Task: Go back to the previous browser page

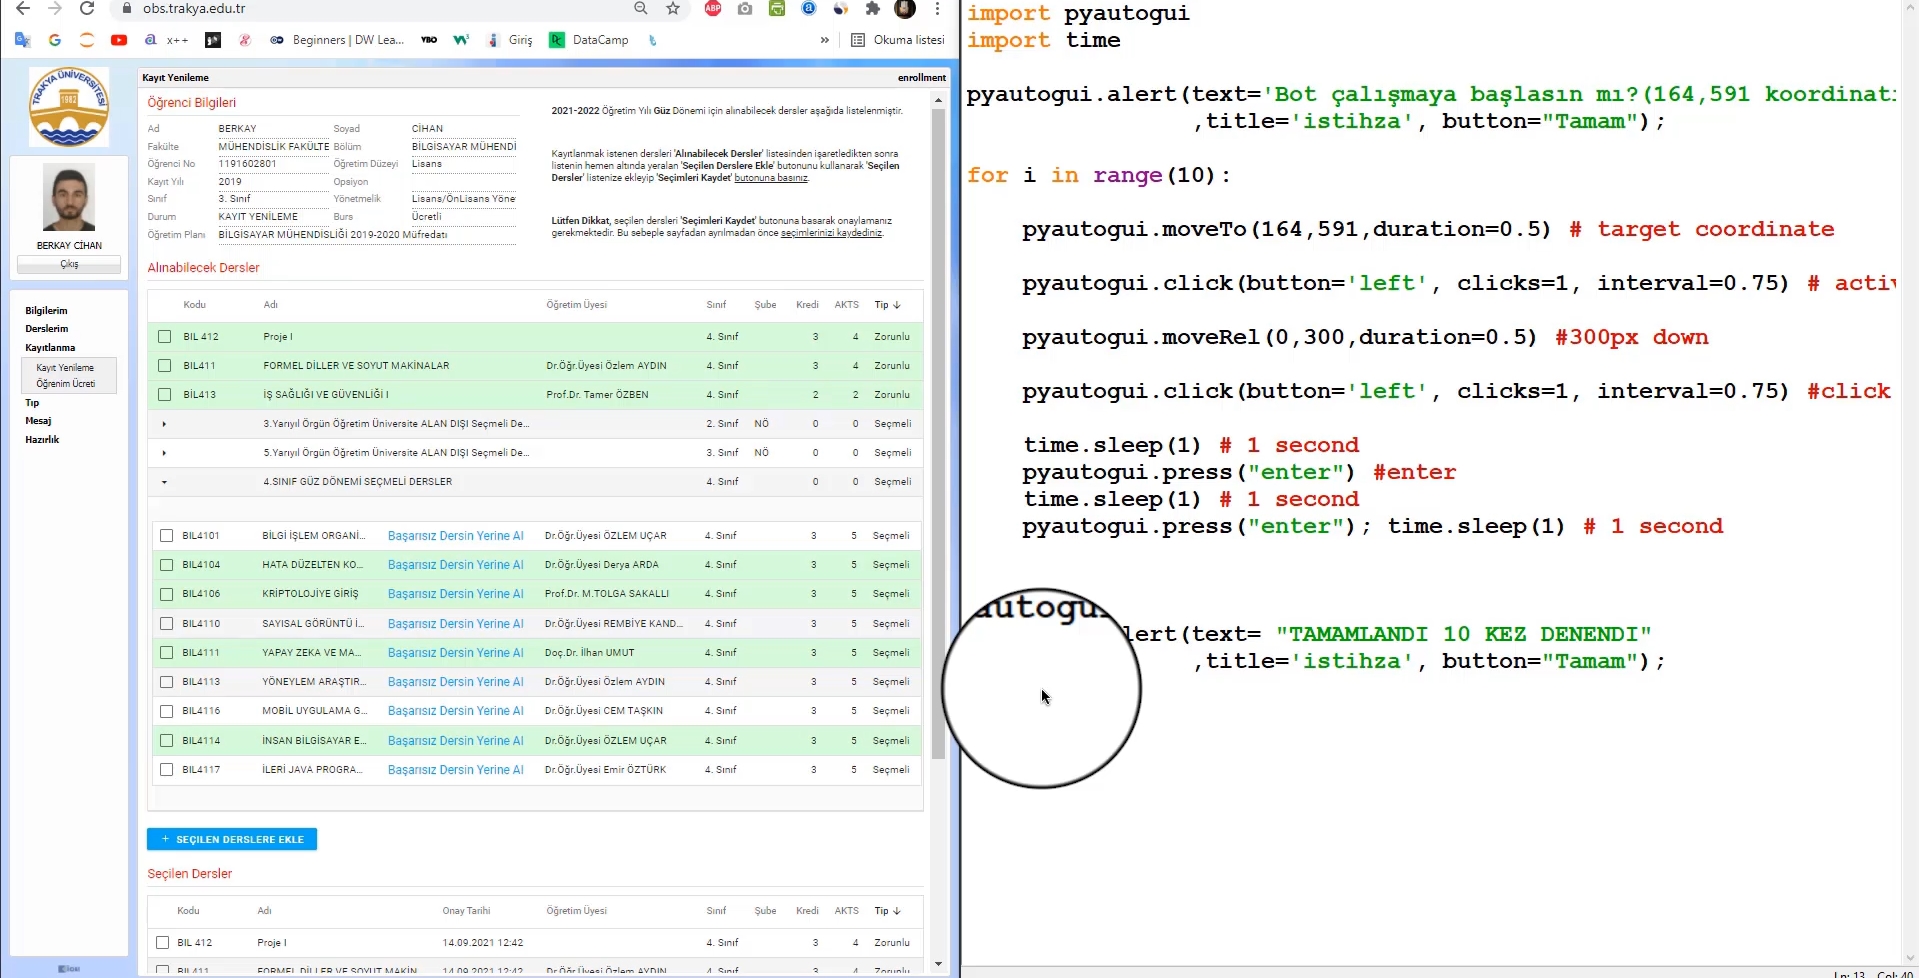Action: 22,9
